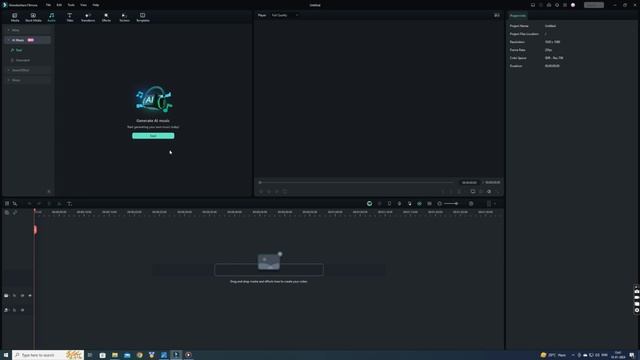Click the Delete icon in timeline toolbar
Image resolution: width=640 pixels, height=360 pixels.
tap(49, 203)
